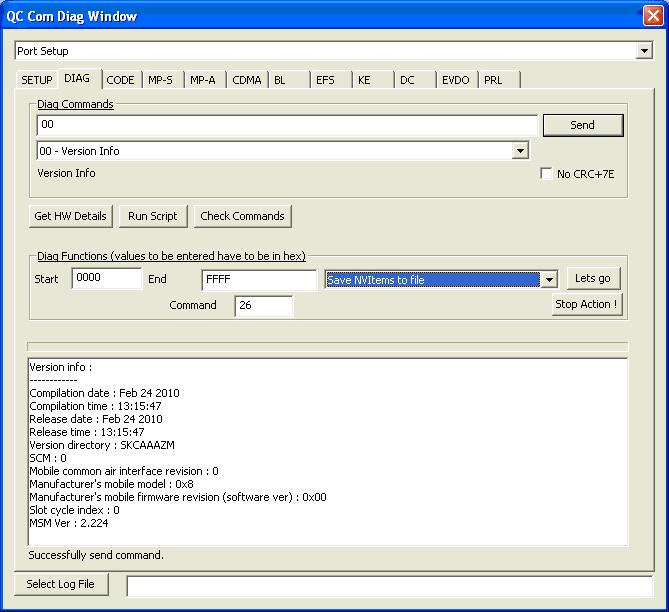This screenshot has height=612, width=669.
Task: Go to the MP-A tab
Action: [x=203, y=80]
